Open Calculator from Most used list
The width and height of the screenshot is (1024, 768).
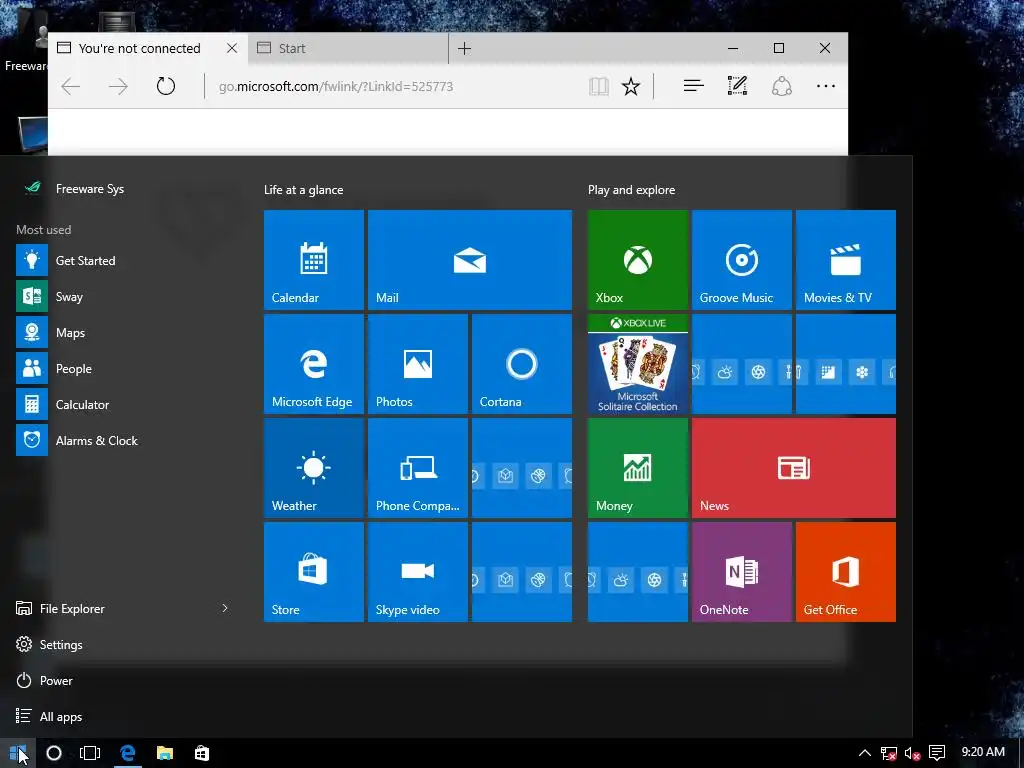pyautogui.click(x=124, y=404)
